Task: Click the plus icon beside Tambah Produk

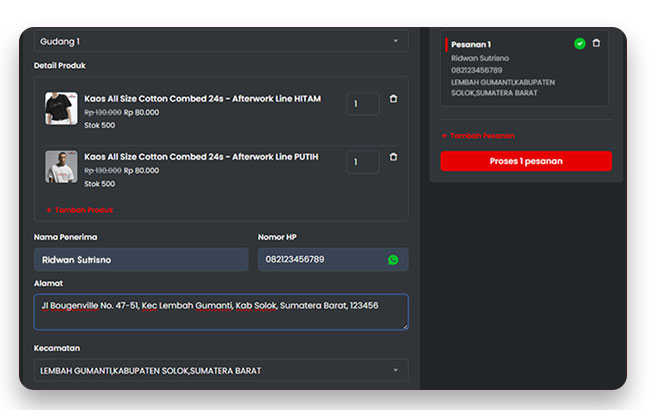Action: 48,210
